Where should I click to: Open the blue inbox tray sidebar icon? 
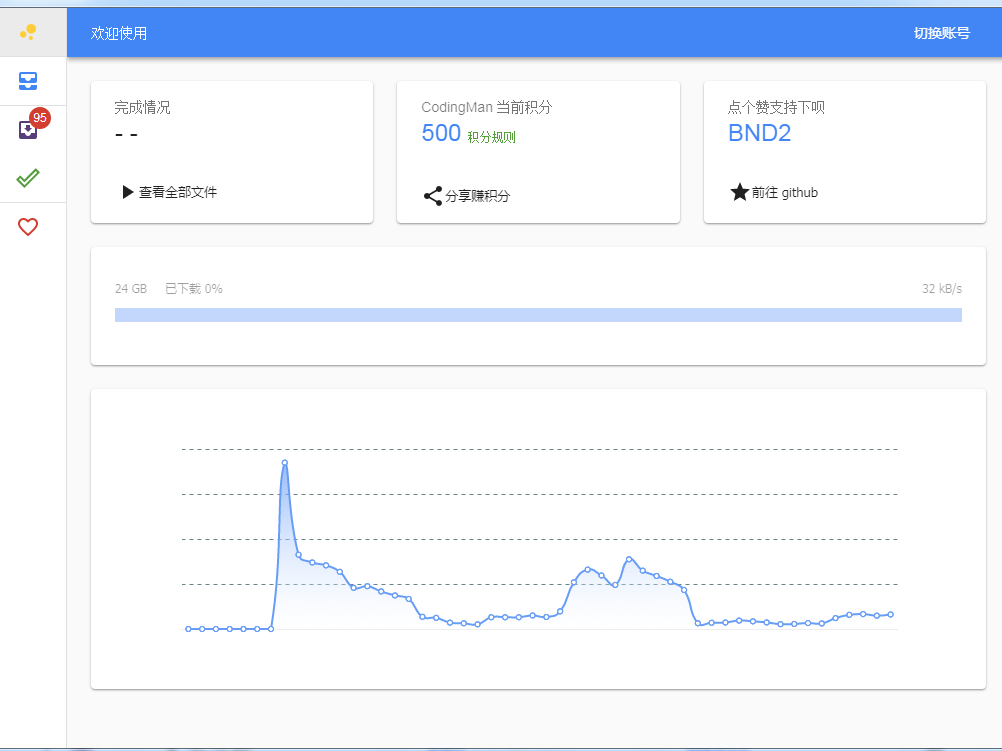(28, 81)
